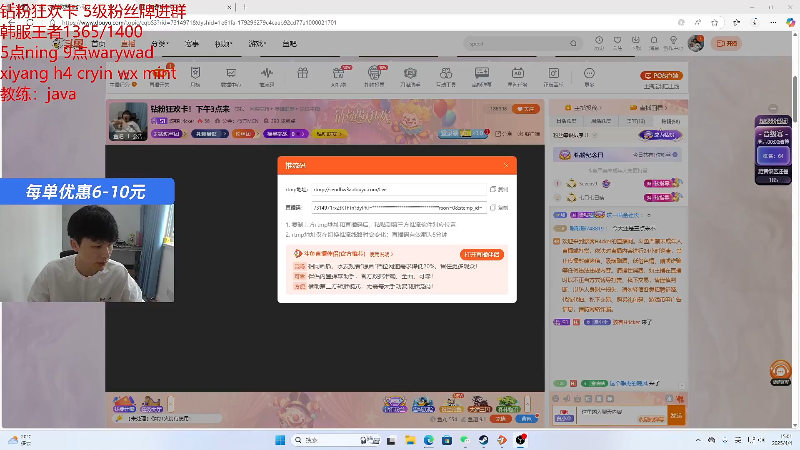Select the live tab in top nav

pyautogui.click(x=128, y=43)
